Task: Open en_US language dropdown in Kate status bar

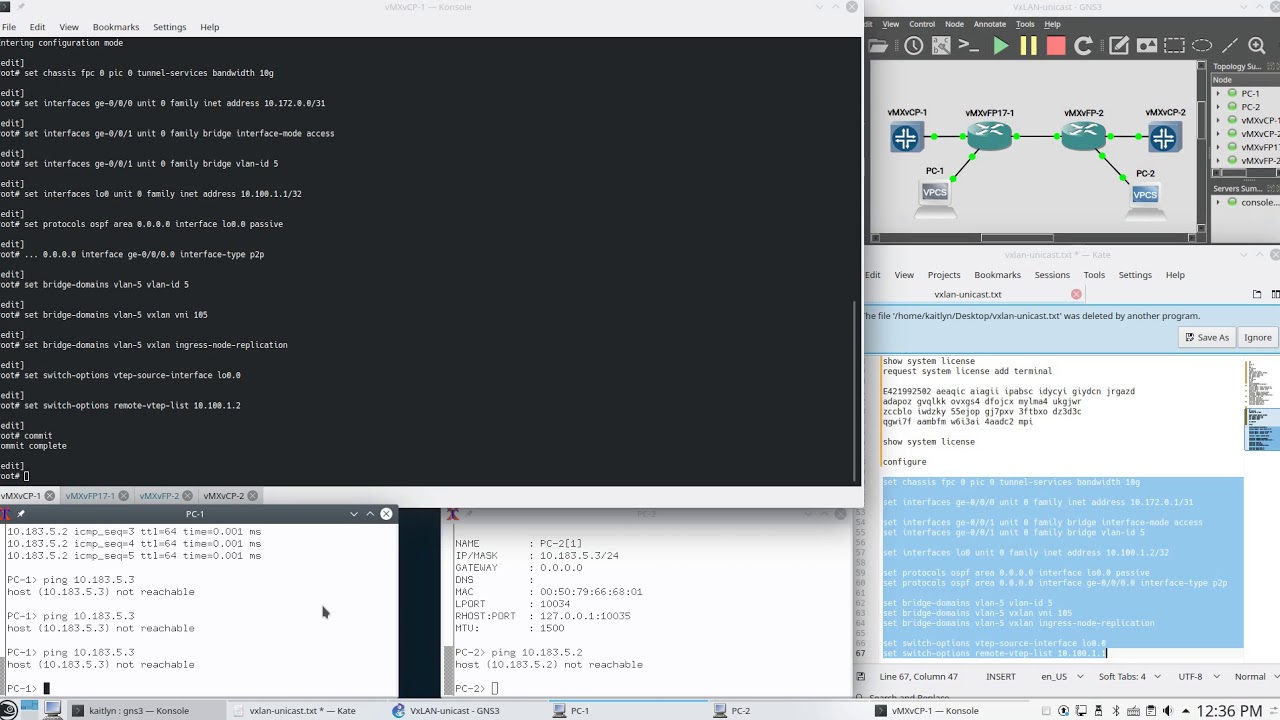Action: (x=1062, y=677)
